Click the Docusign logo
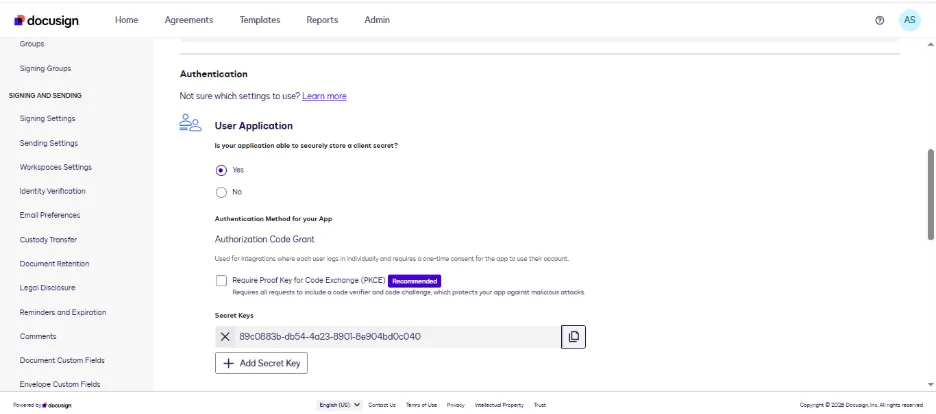936x414 pixels. coord(46,20)
